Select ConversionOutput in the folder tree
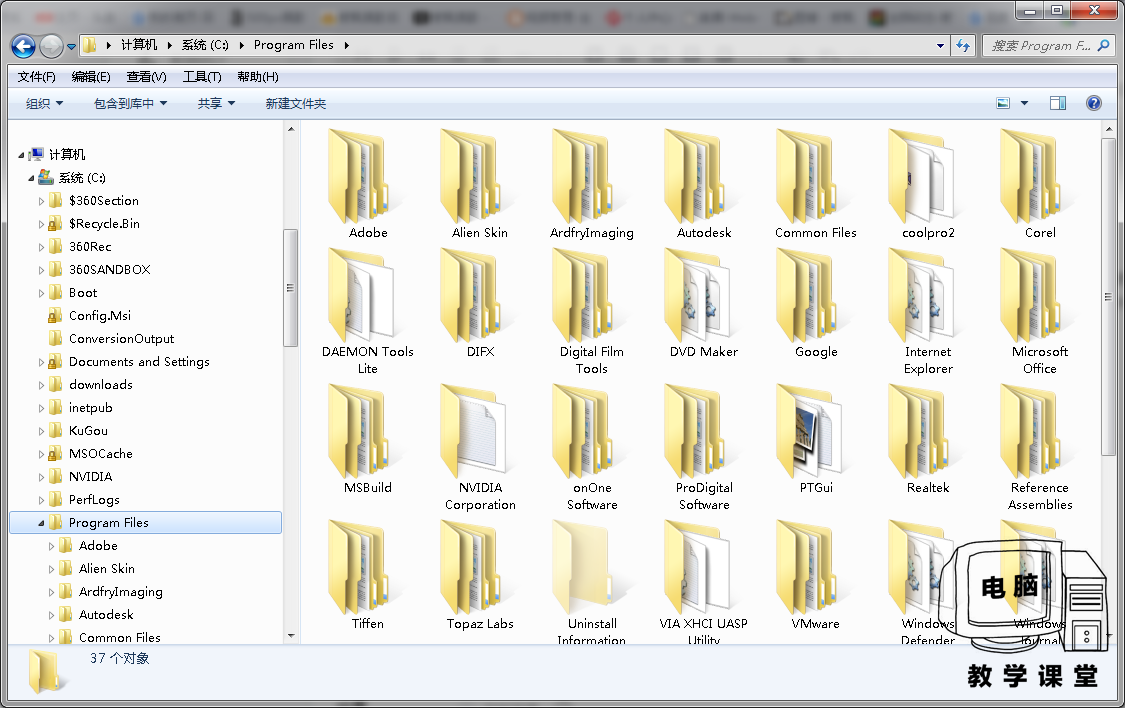This screenshot has width=1125, height=708. (x=121, y=339)
